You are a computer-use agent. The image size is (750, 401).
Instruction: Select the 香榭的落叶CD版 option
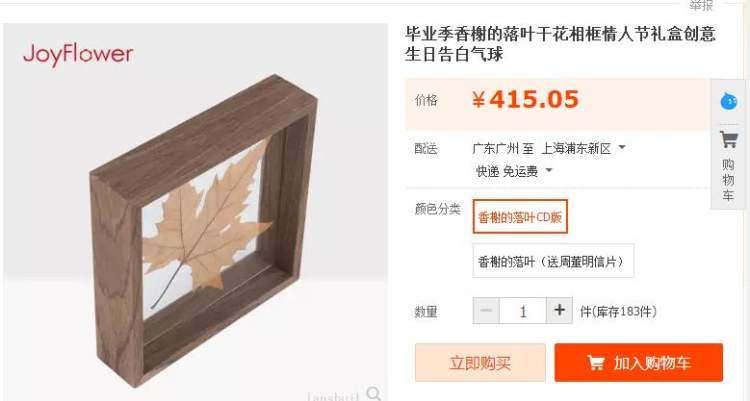click(520, 217)
